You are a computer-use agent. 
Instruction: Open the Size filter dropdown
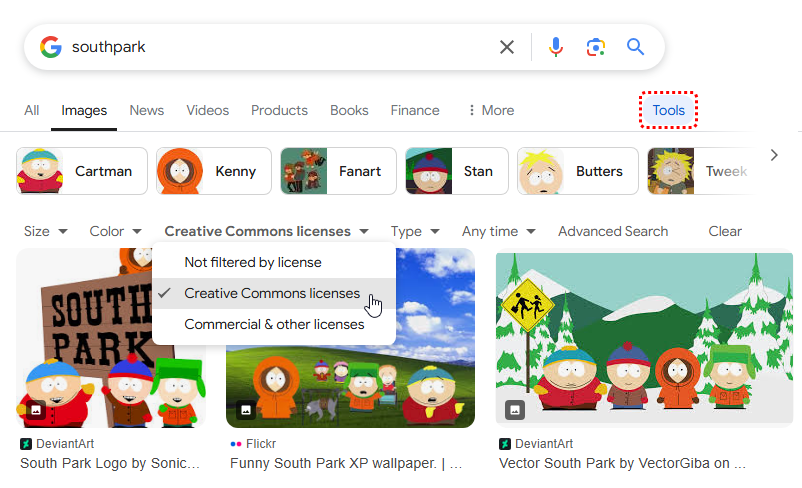(46, 231)
